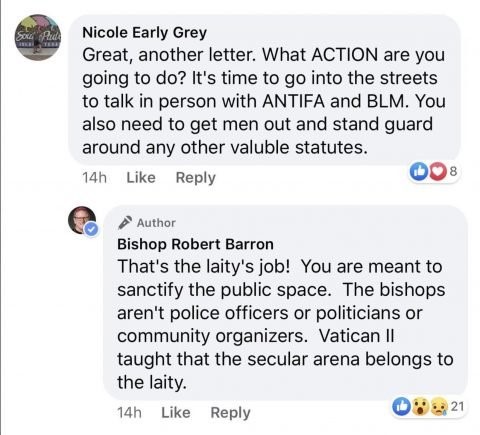This screenshot has width=480, height=435.
Task: Click the sad crying reaction on Barron's reply
Action: (439, 407)
